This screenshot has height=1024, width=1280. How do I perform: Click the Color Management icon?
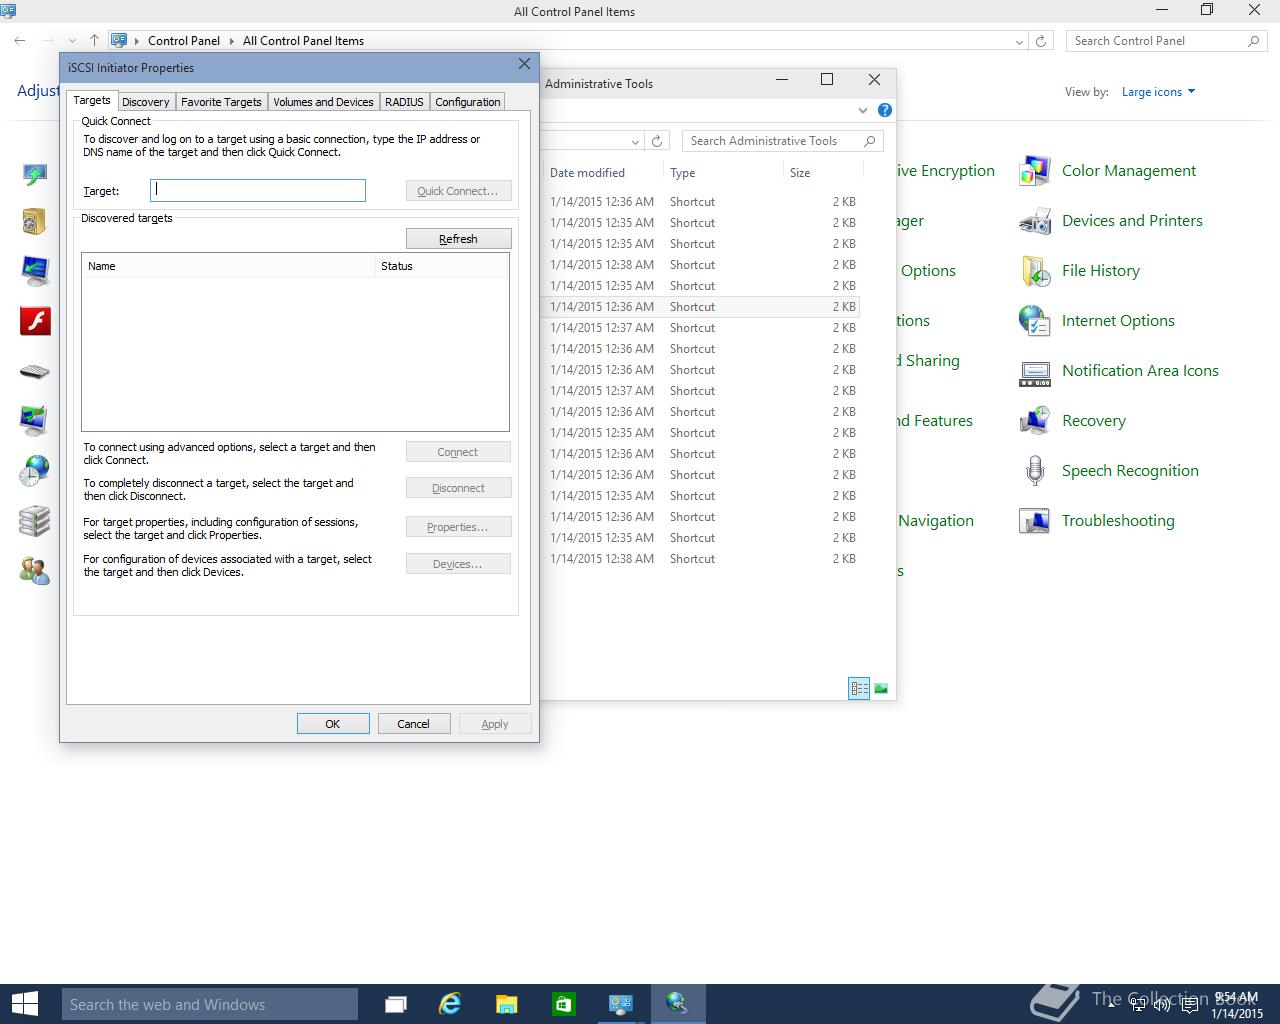[x=1034, y=171]
